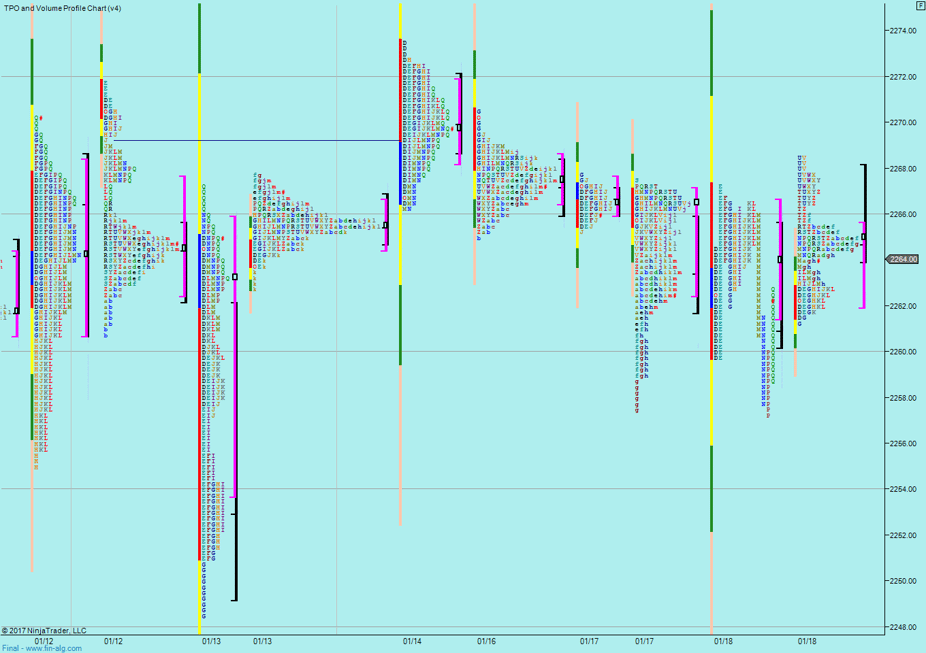Image resolution: width=926 pixels, height=653 pixels.
Task: Select the 2258.00 price scale label
Action: (x=903, y=398)
